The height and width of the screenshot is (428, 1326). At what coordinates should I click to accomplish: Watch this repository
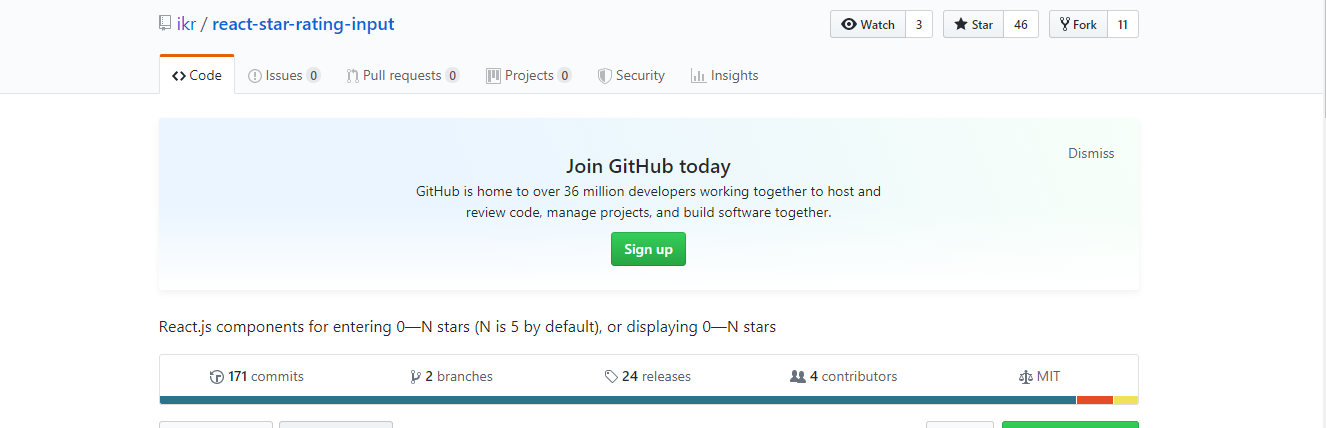click(x=868, y=24)
